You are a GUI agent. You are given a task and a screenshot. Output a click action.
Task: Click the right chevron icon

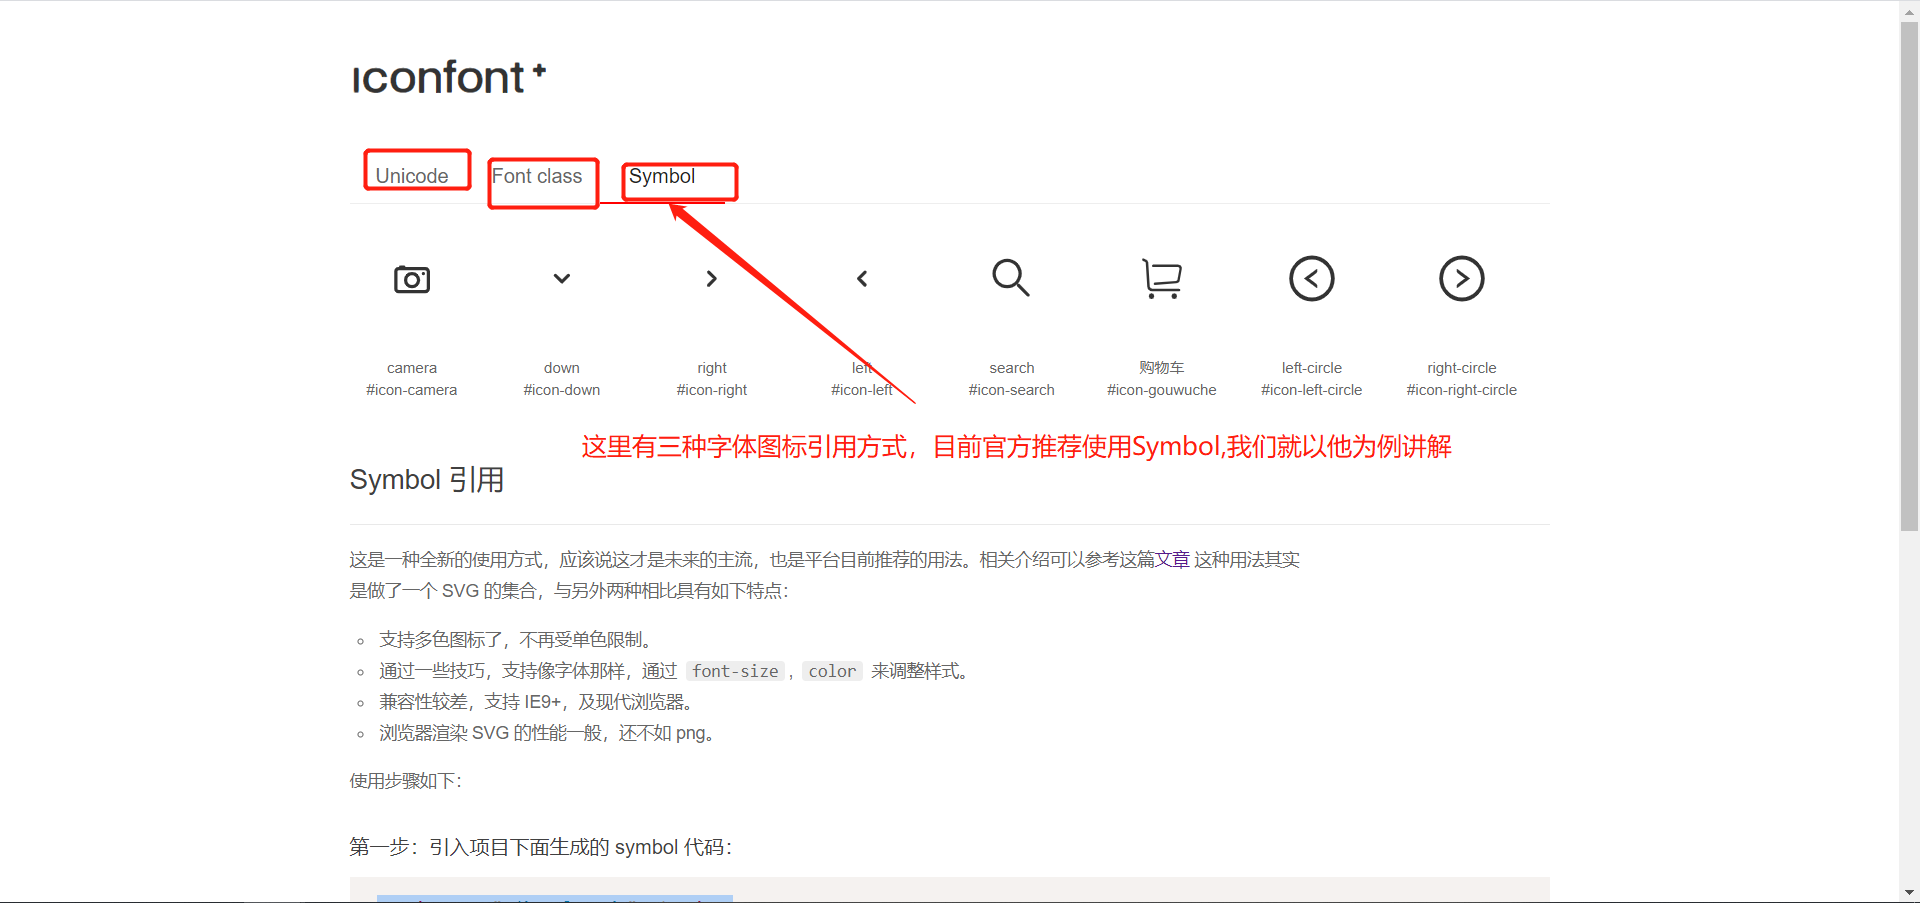click(712, 278)
